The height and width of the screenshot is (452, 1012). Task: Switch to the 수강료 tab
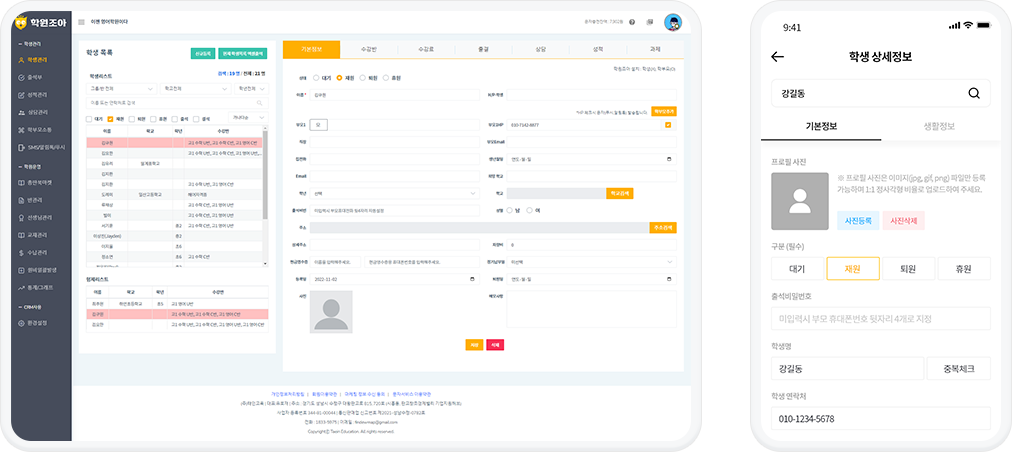point(427,48)
